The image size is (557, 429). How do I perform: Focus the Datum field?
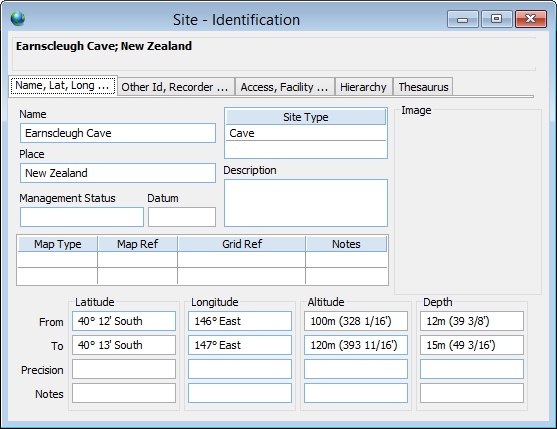pos(182,217)
